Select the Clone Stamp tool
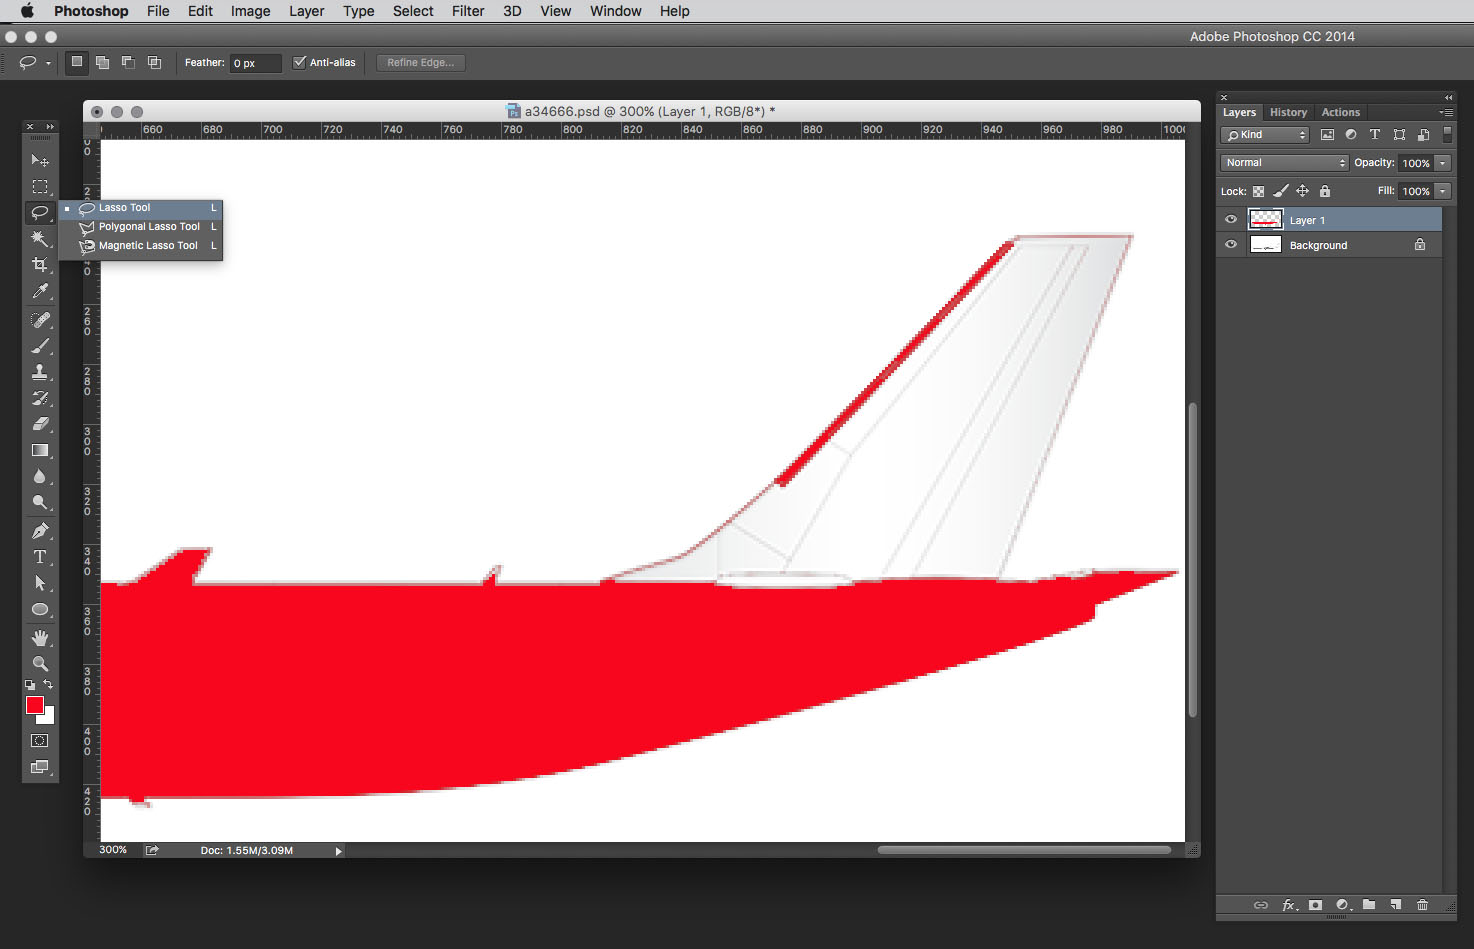Viewport: 1474px width, 949px height. pyautogui.click(x=40, y=372)
